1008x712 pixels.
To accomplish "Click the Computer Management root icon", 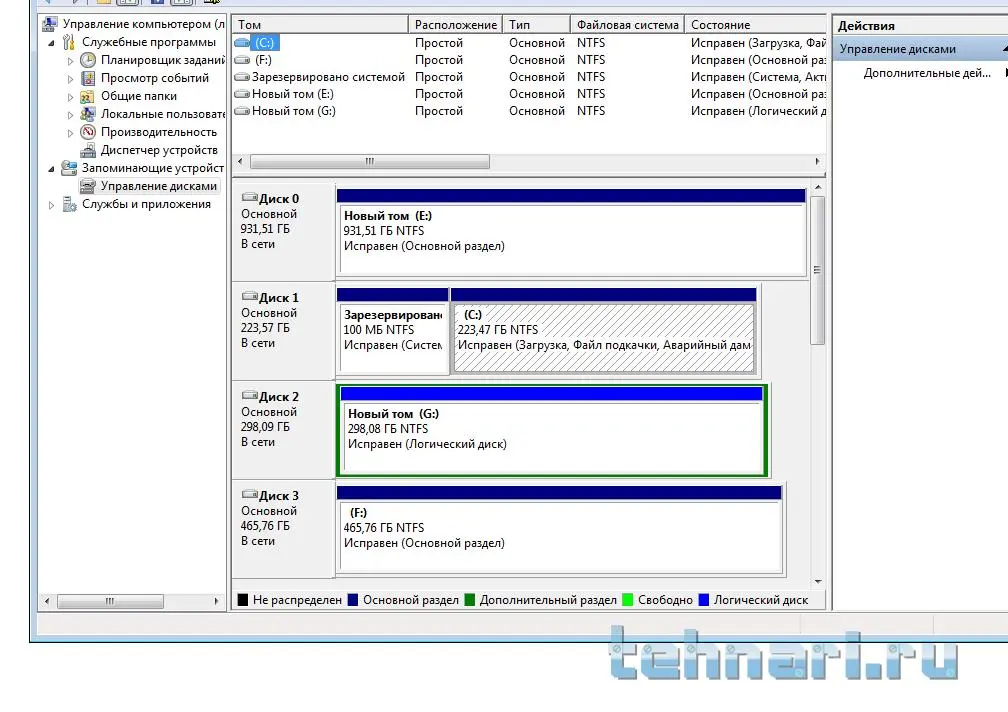I will click(x=50, y=24).
